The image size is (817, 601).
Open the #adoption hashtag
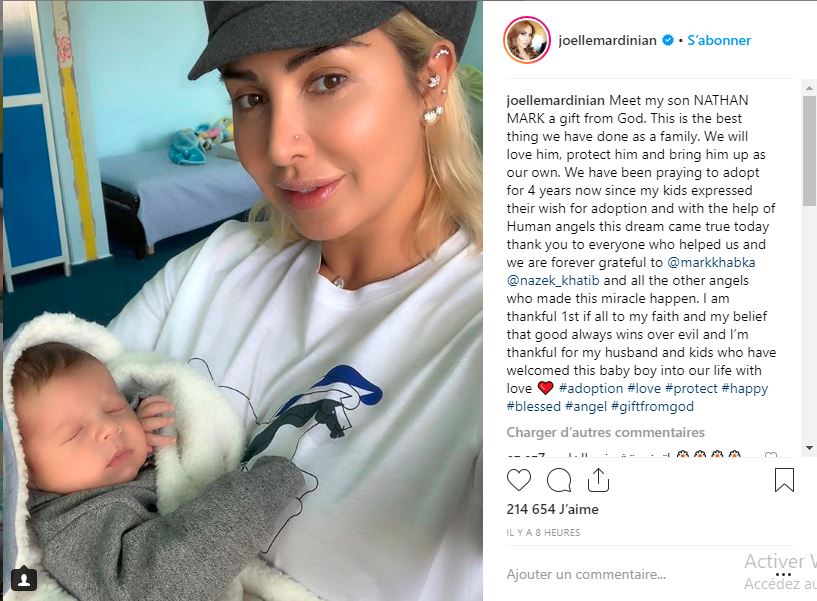591,388
